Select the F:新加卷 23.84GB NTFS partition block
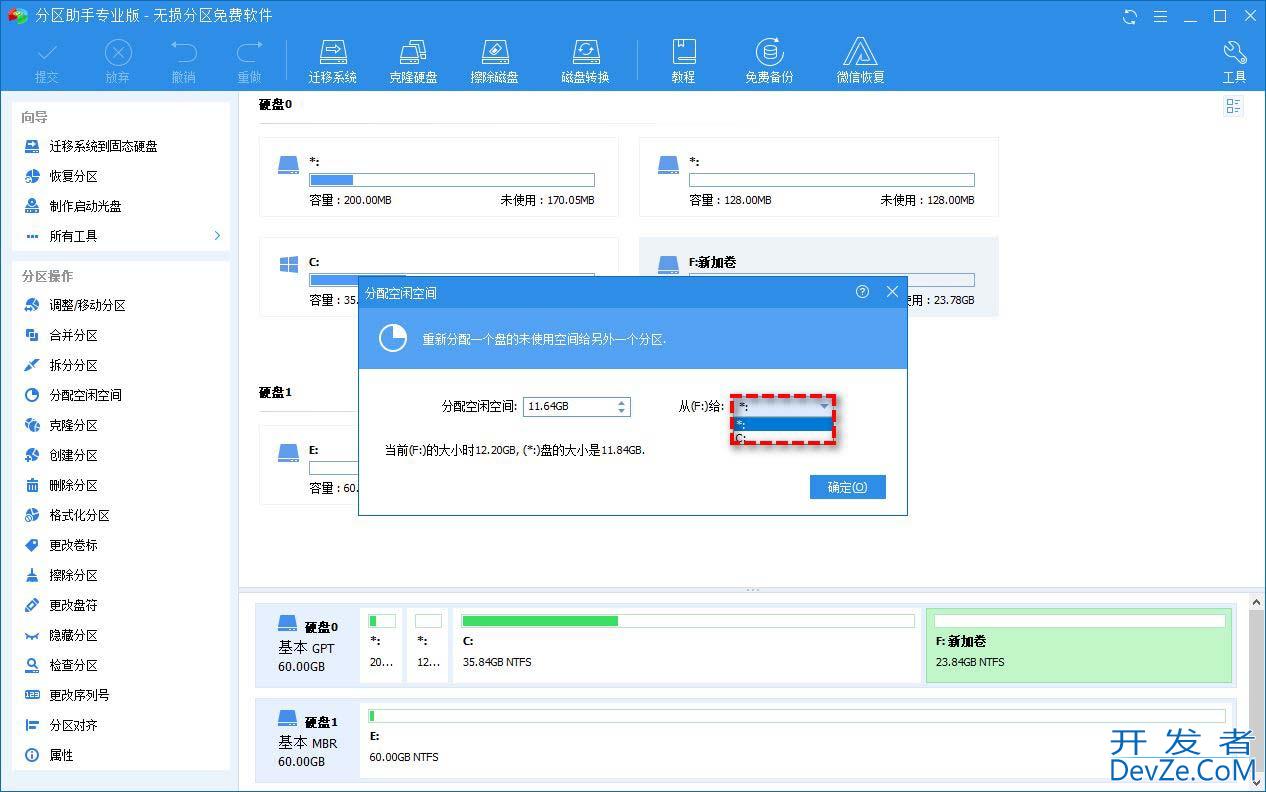 (1079, 644)
